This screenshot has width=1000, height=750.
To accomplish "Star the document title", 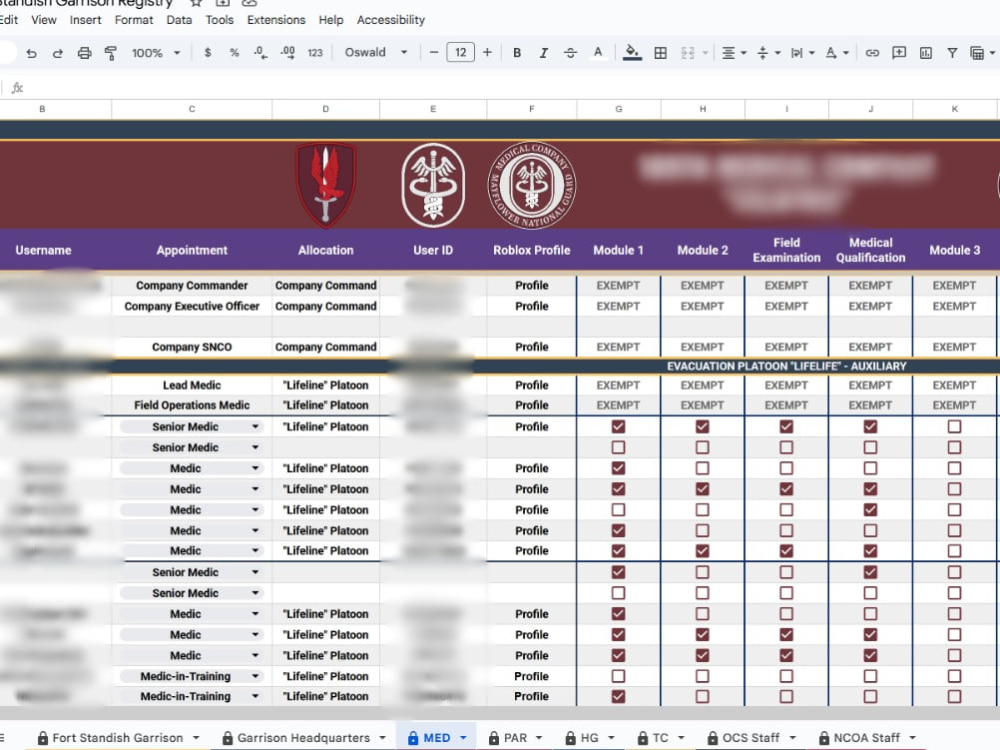I will [196, 3].
